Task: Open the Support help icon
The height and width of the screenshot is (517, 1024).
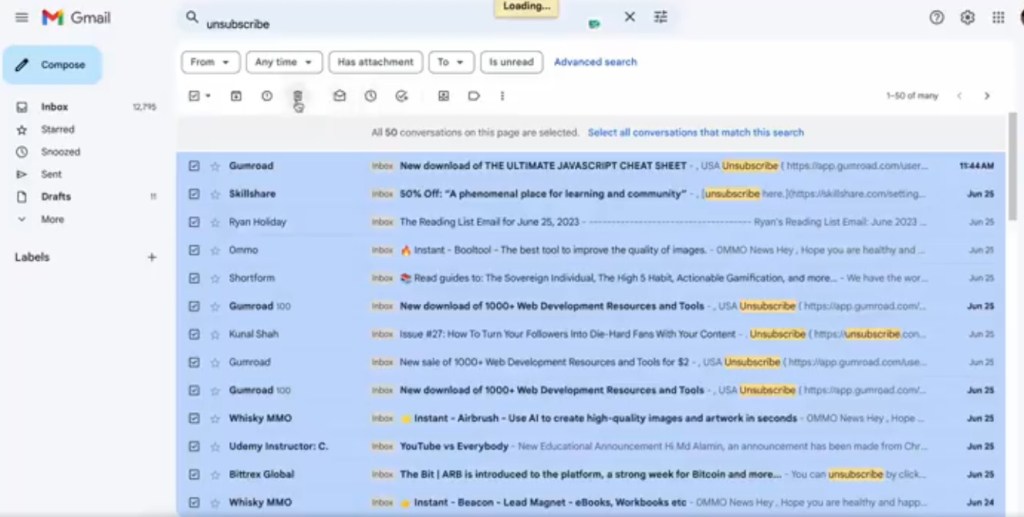Action: pyautogui.click(x=936, y=18)
